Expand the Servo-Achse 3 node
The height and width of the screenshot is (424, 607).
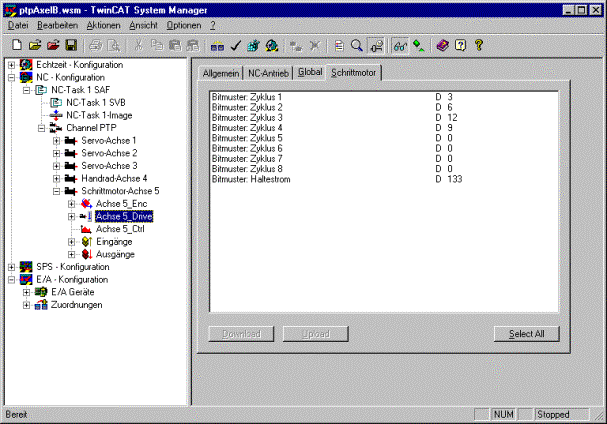pyautogui.click(x=57, y=166)
